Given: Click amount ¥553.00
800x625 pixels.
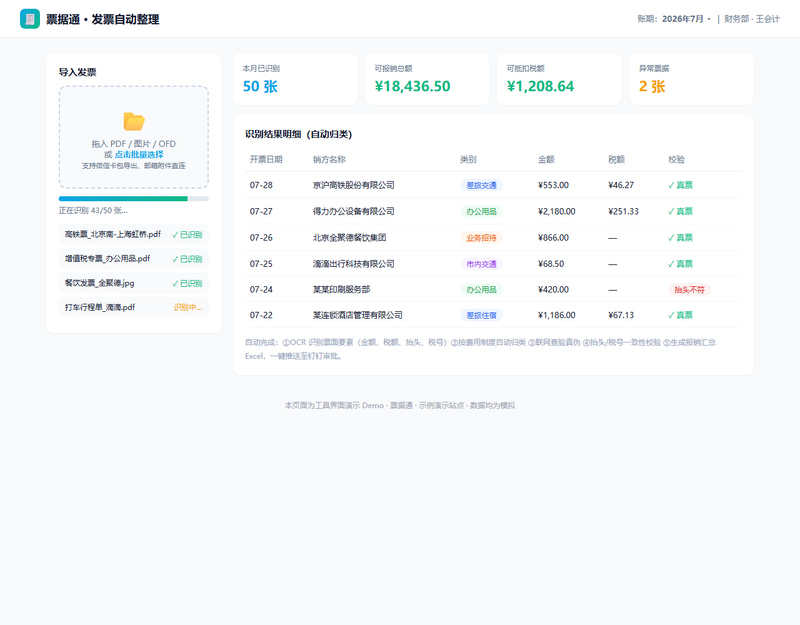Looking at the screenshot, I should point(553,185).
